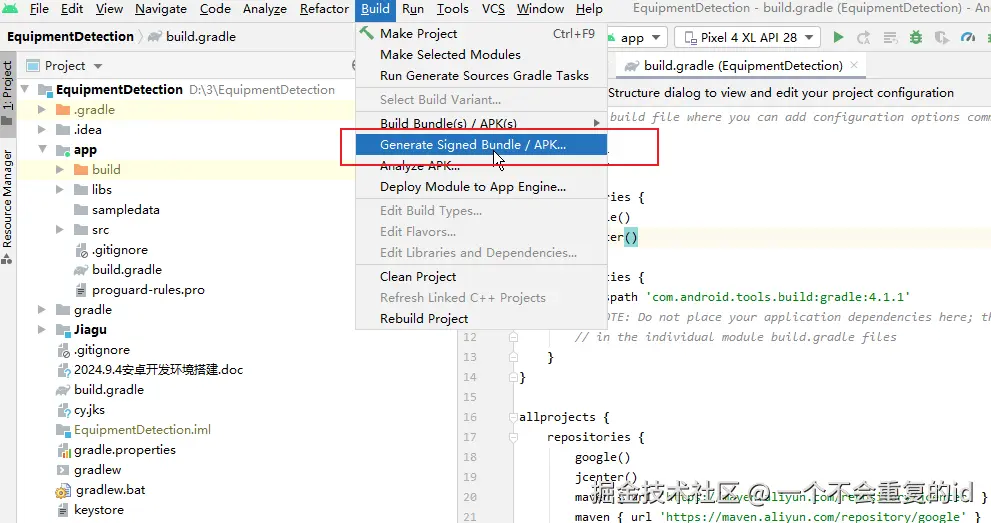
Task: Open the Code menu
Action: pyautogui.click(x=215, y=9)
